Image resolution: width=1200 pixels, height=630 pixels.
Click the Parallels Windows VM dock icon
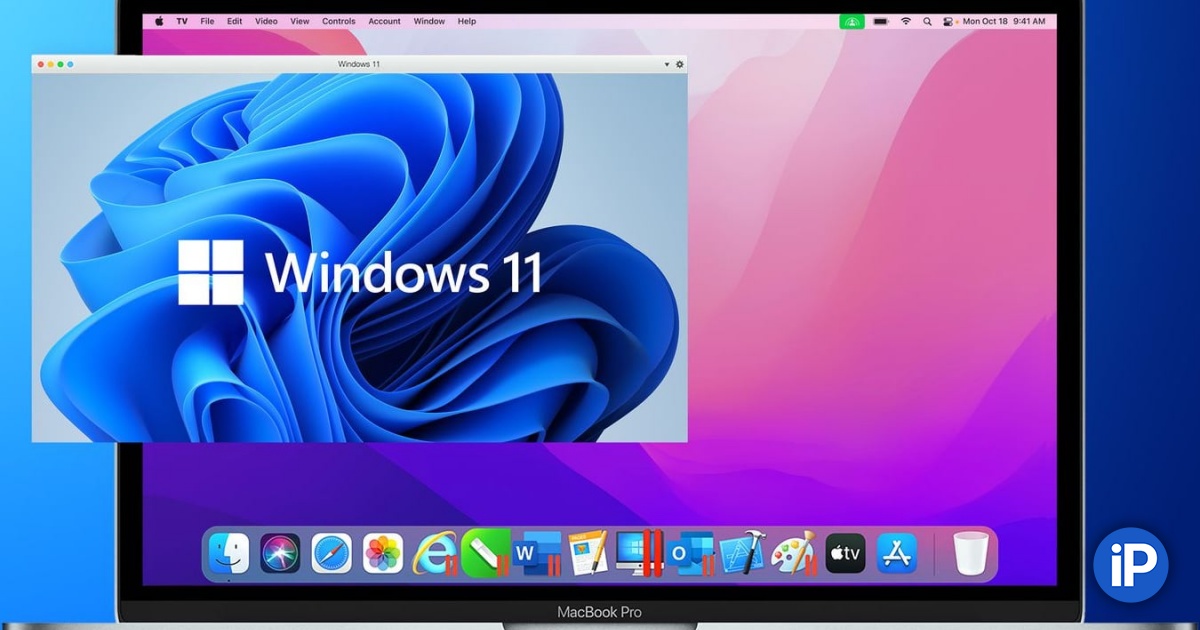639,553
